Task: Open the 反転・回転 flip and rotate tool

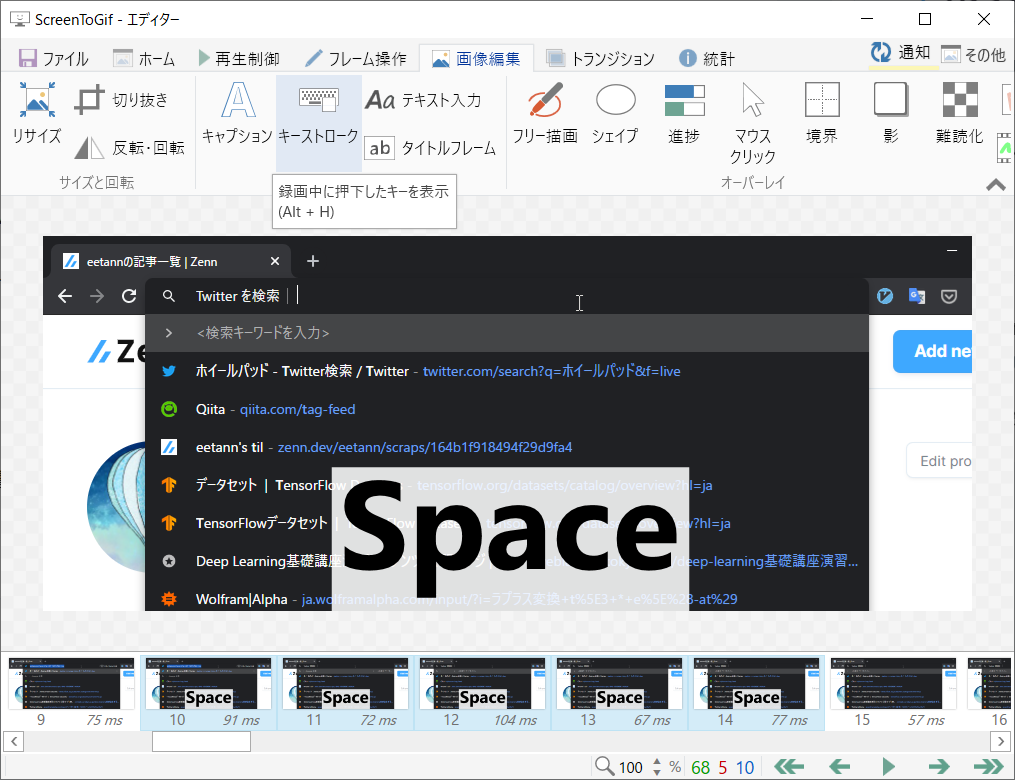Action: click(x=129, y=148)
